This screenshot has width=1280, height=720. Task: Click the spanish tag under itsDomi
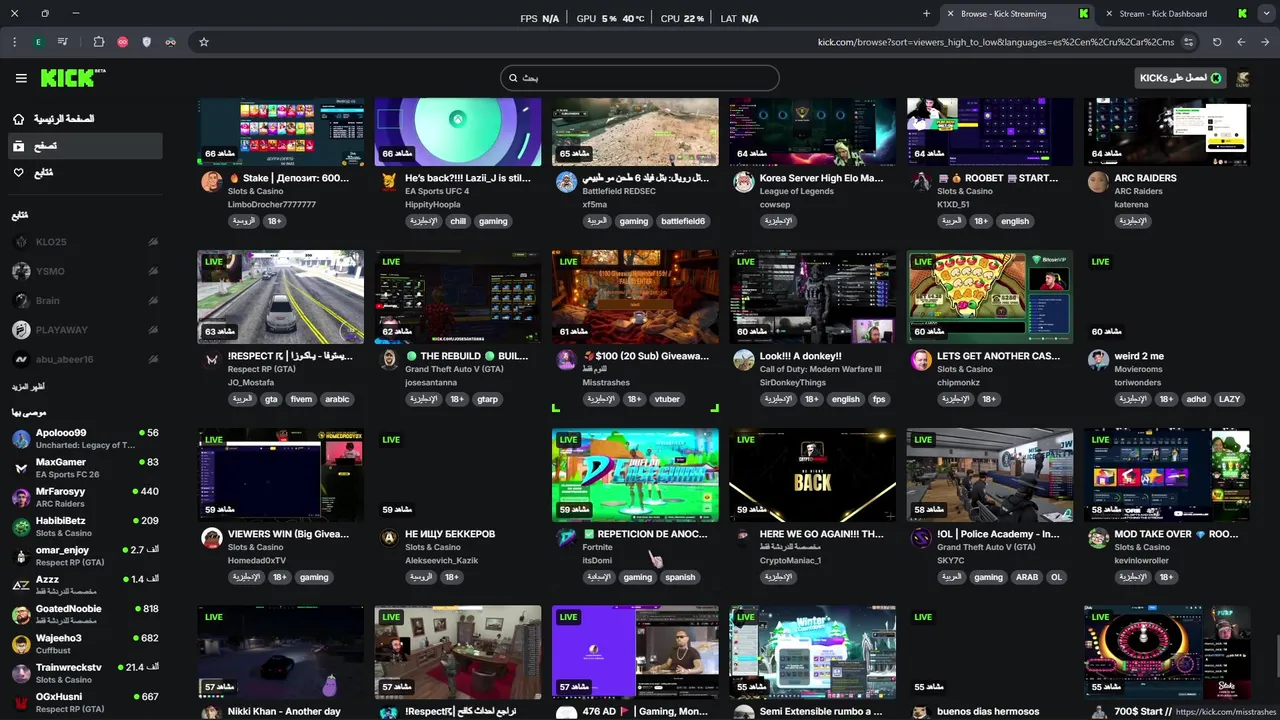click(x=680, y=577)
